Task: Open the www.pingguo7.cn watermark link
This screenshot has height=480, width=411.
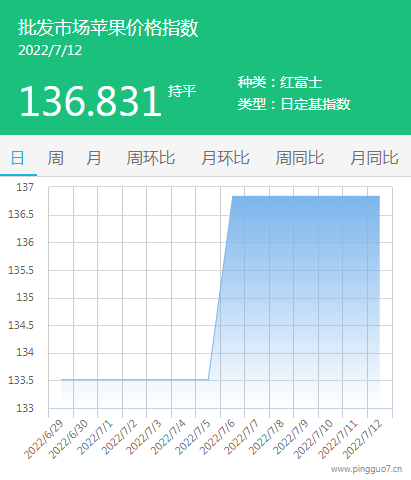Action: coord(366,469)
